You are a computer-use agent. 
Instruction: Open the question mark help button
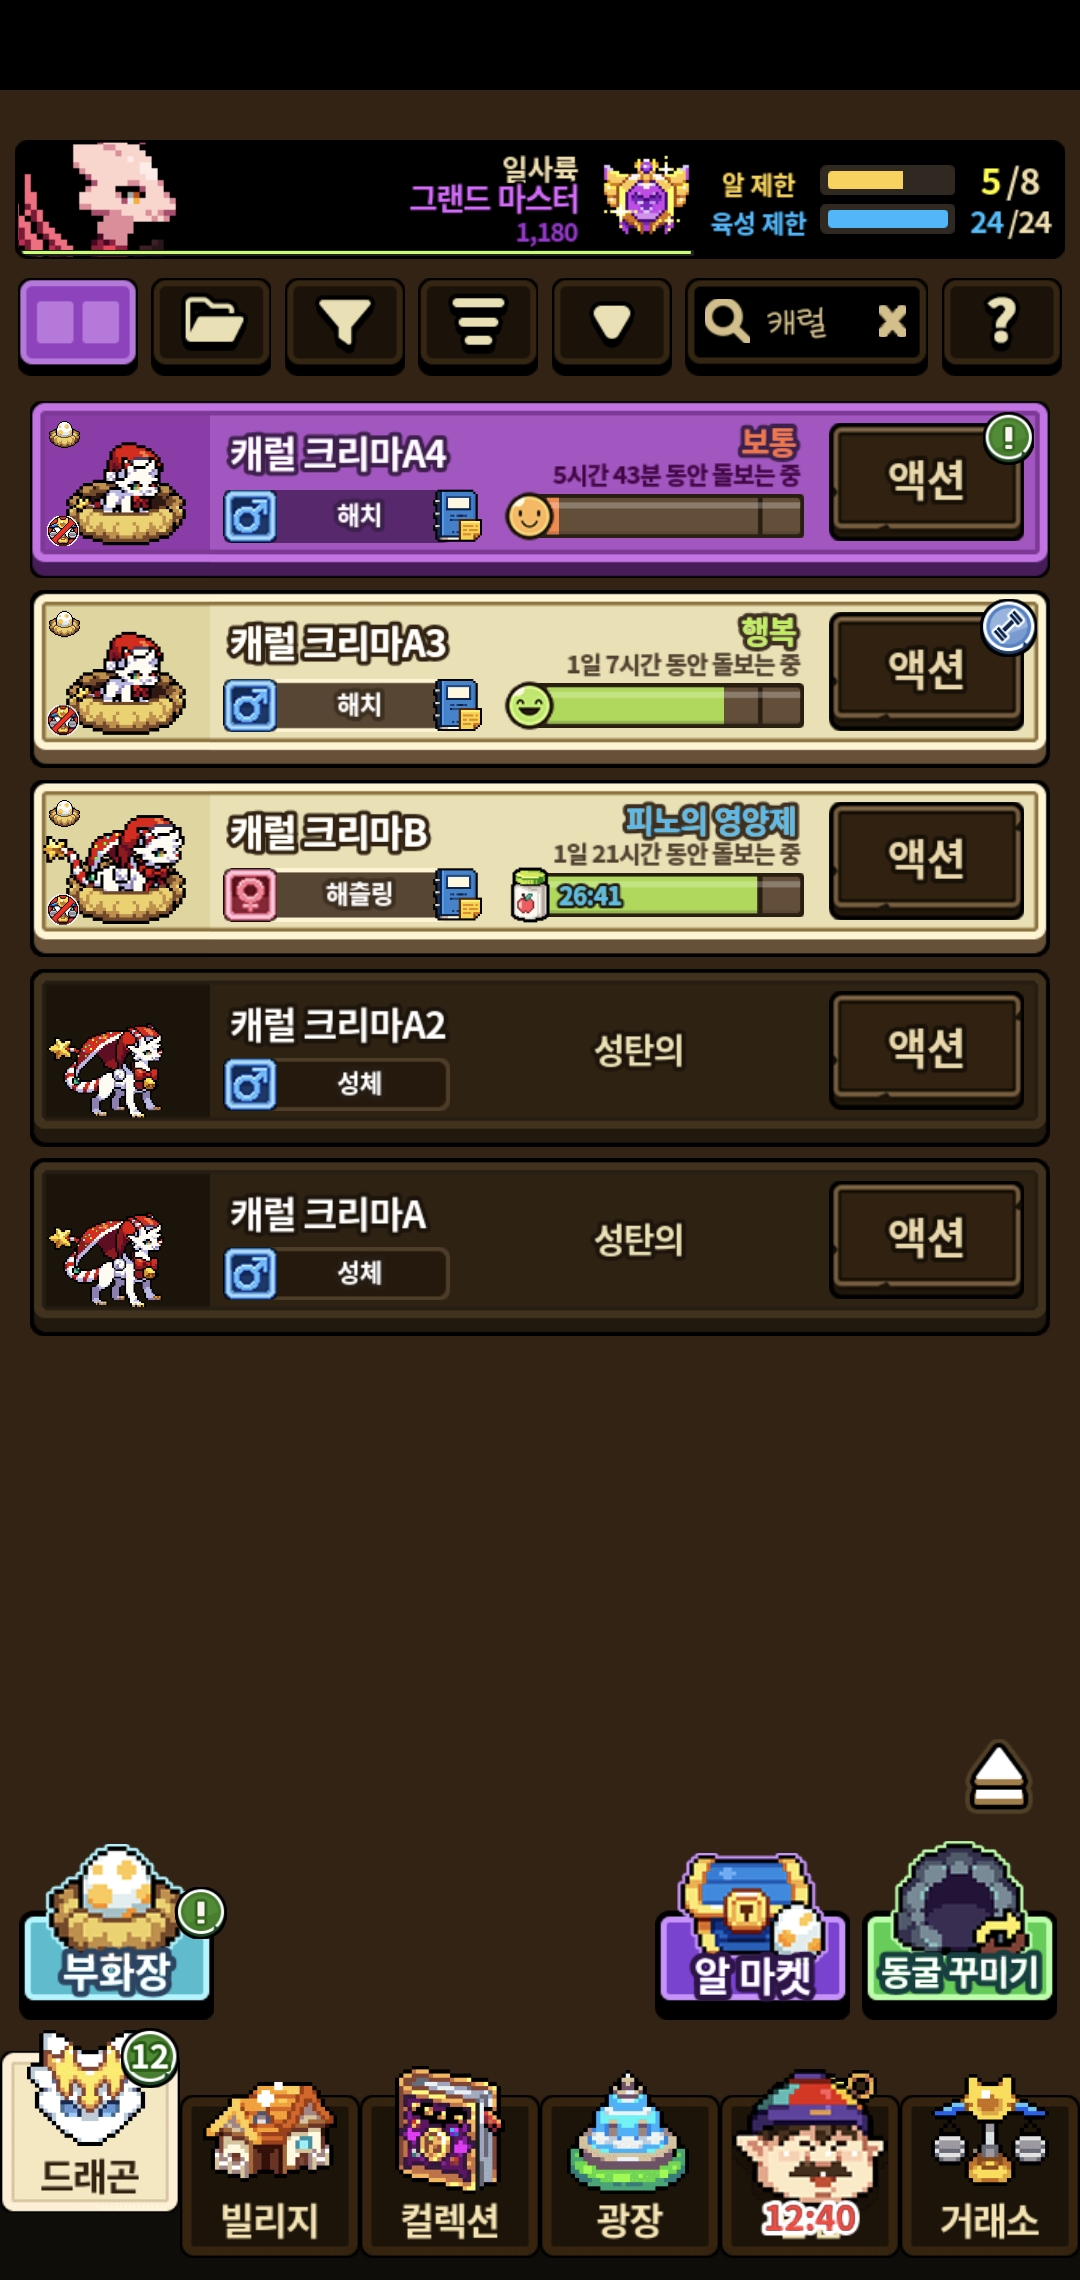[1002, 323]
